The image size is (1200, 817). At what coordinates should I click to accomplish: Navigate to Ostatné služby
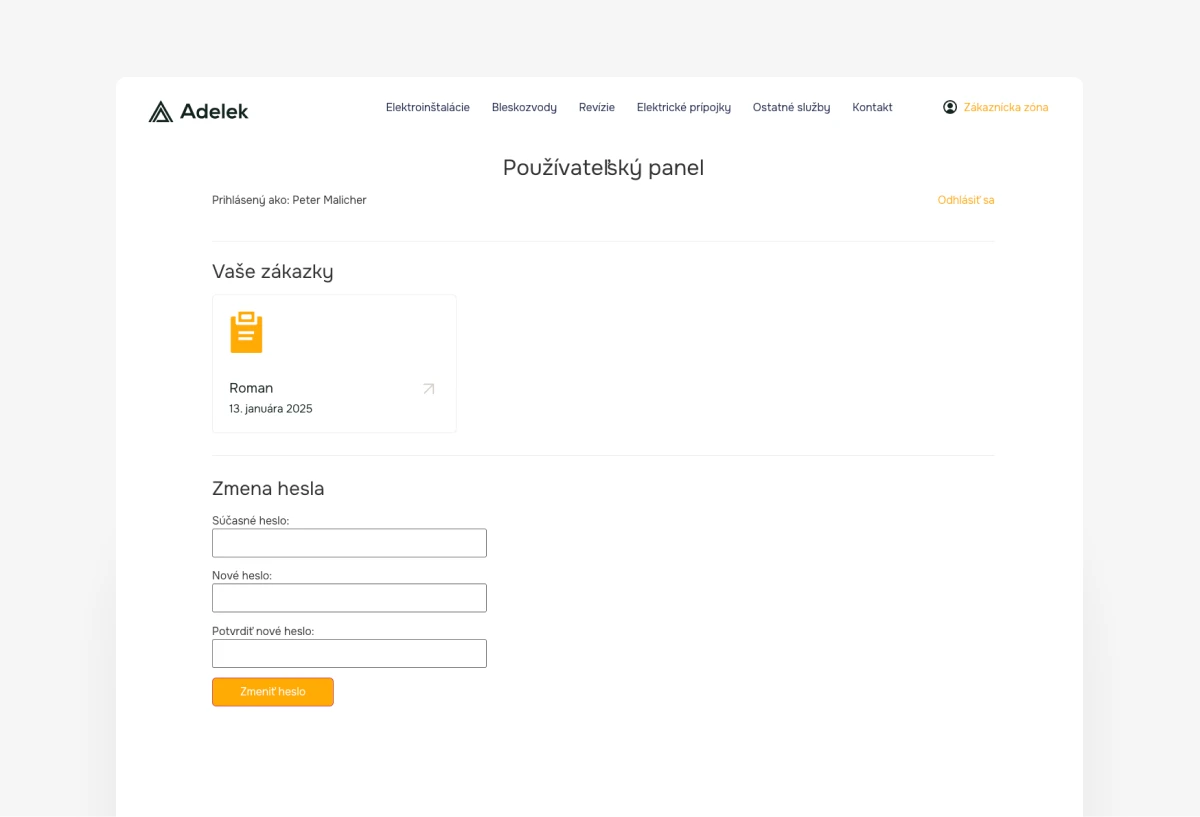point(791,107)
